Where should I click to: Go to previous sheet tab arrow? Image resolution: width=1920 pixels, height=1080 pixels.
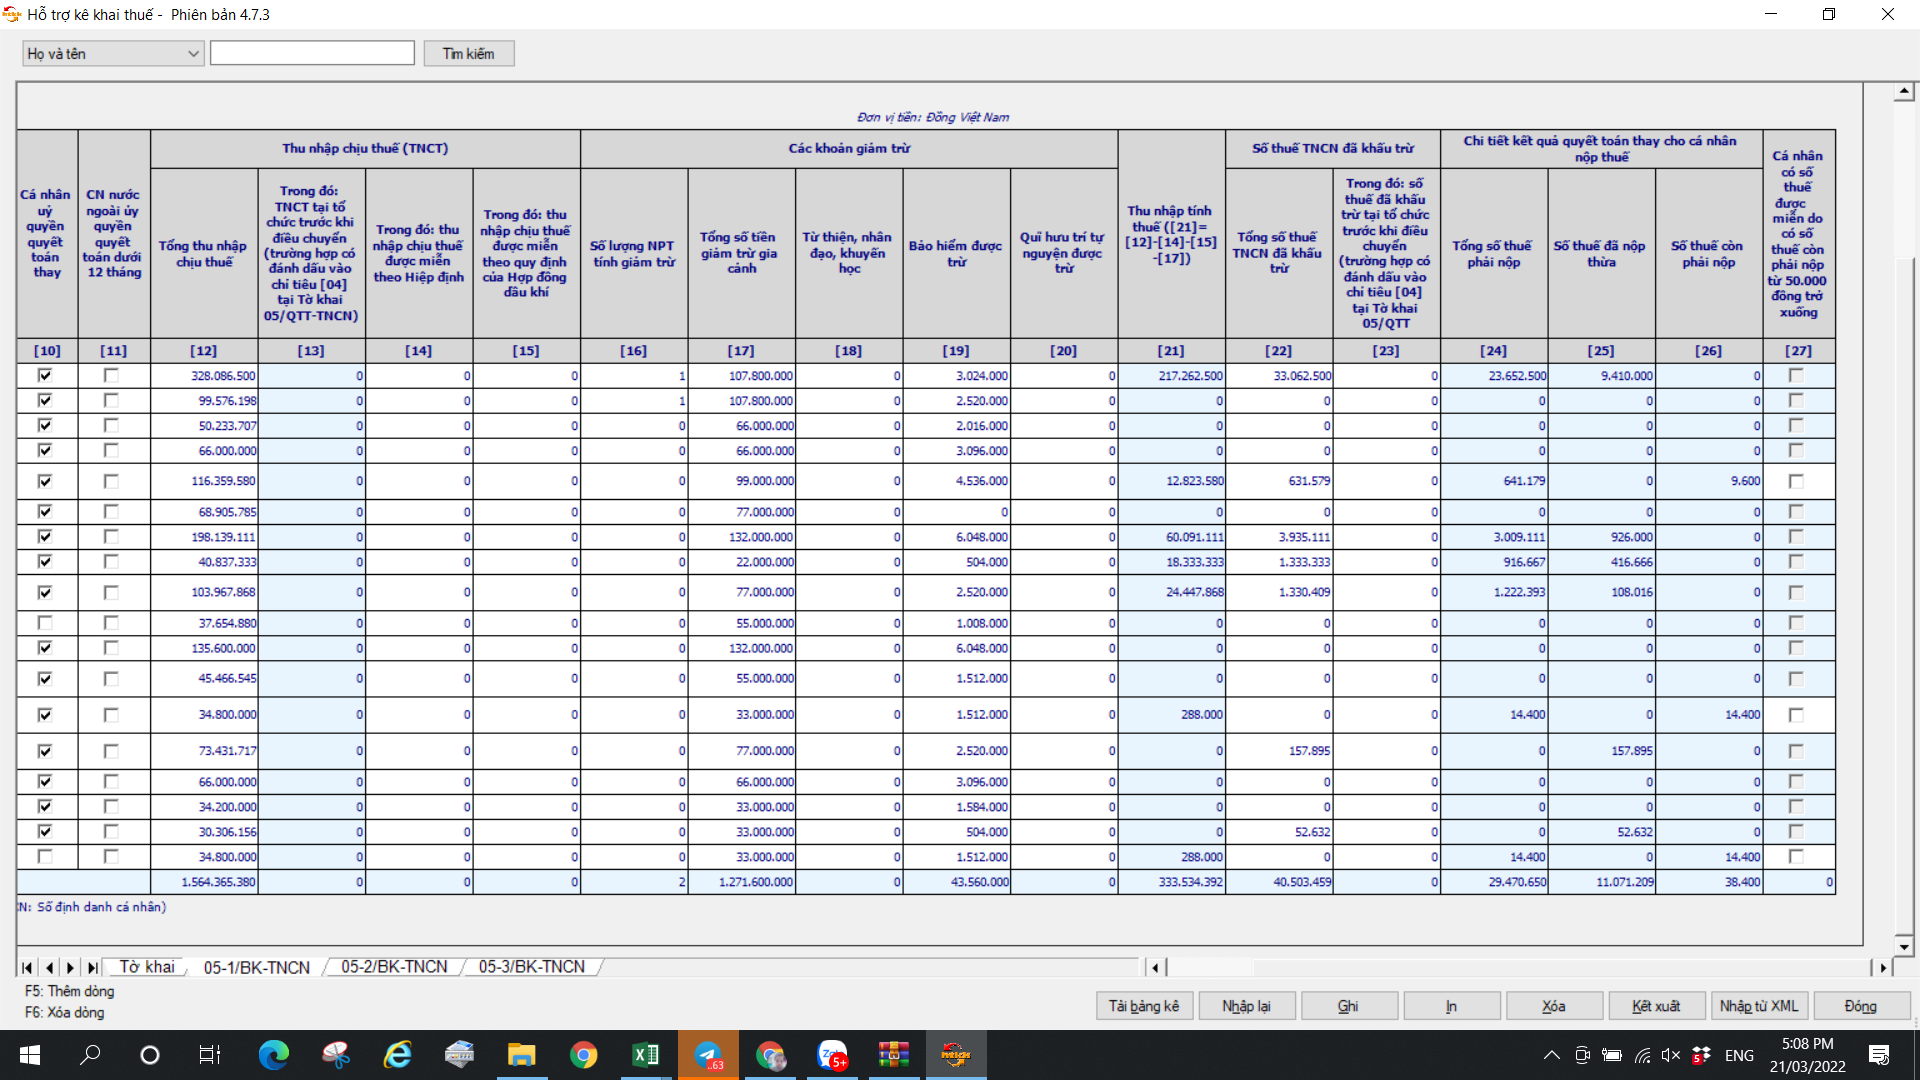click(x=49, y=967)
